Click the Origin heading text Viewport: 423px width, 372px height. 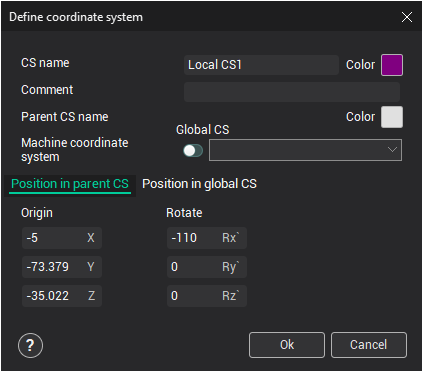pyautogui.click(x=37, y=213)
